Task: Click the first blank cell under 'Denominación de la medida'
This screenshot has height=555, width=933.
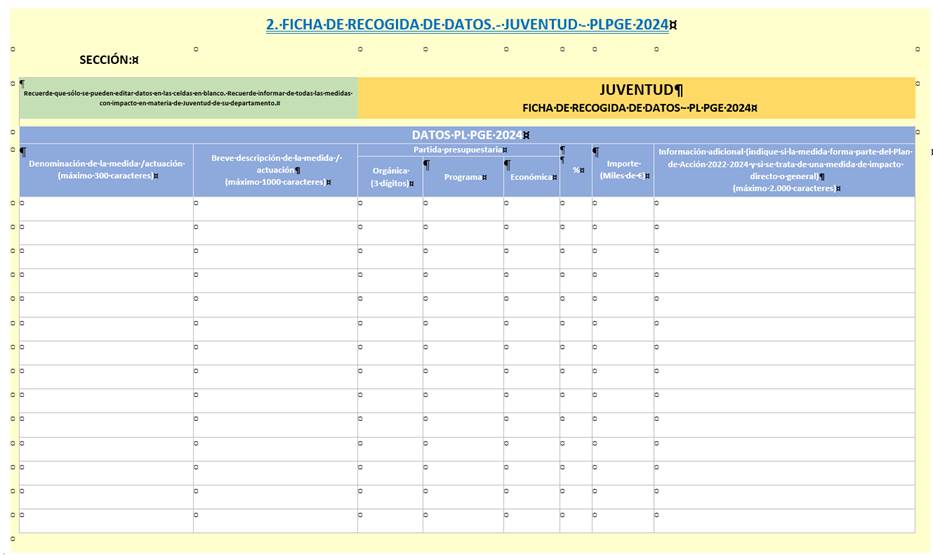Action: [107, 209]
